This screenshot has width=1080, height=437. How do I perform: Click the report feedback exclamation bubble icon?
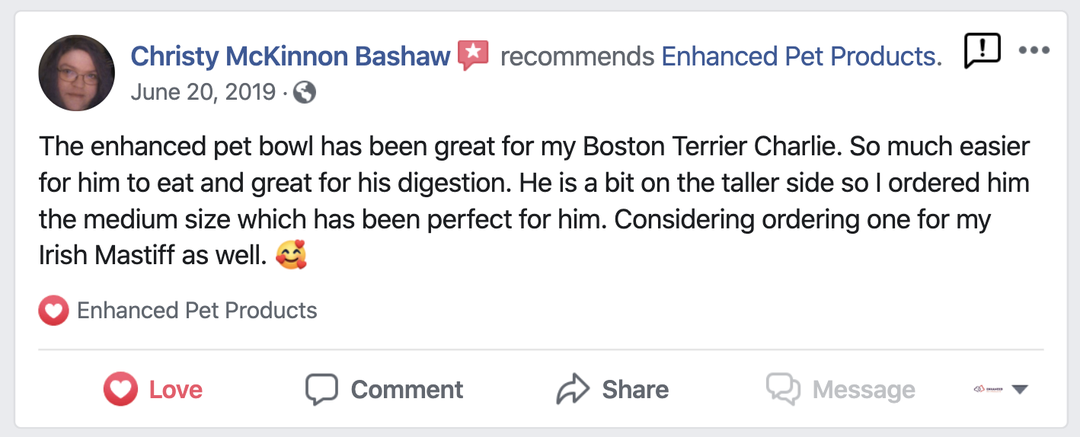click(982, 51)
